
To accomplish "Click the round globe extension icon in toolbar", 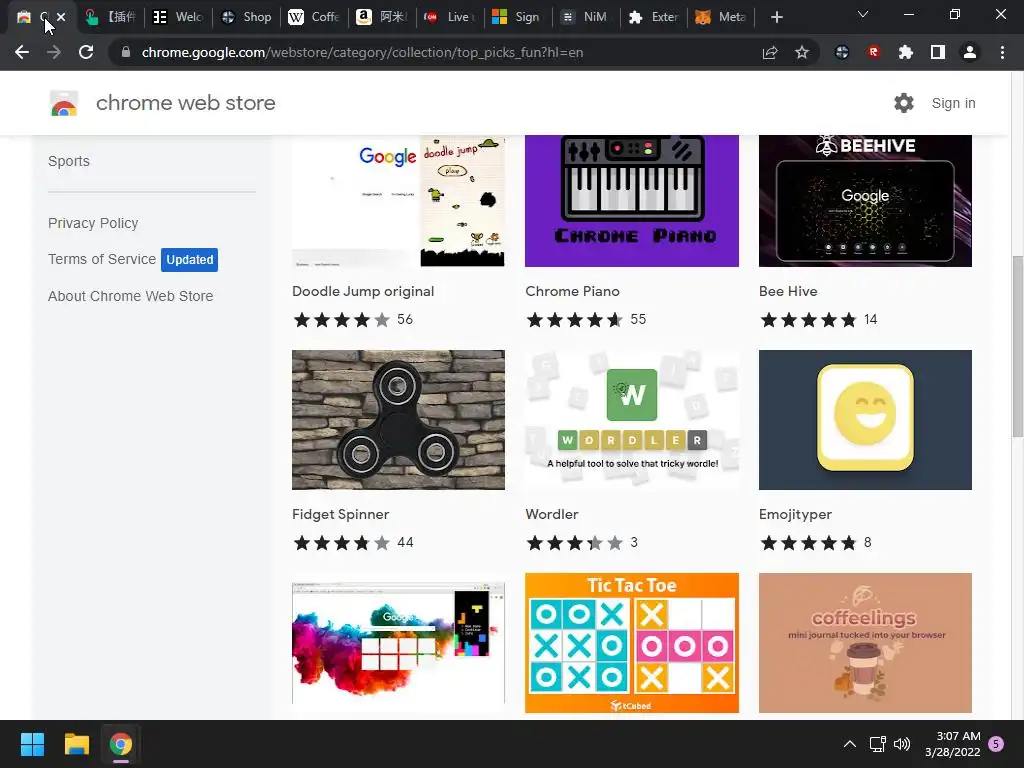I will click(842, 52).
